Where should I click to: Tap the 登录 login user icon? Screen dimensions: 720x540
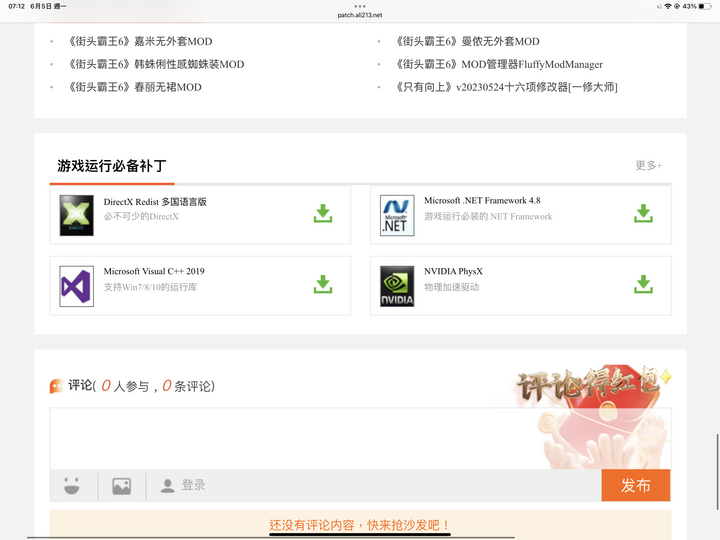click(x=168, y=486)
